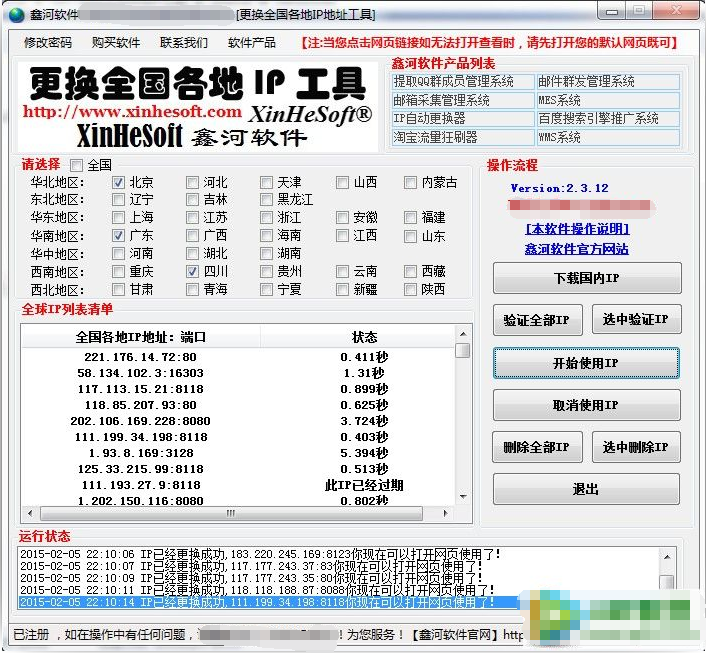Click the 选中验证IP button
The height and width of the screenshot is (653, 706).
636,319
